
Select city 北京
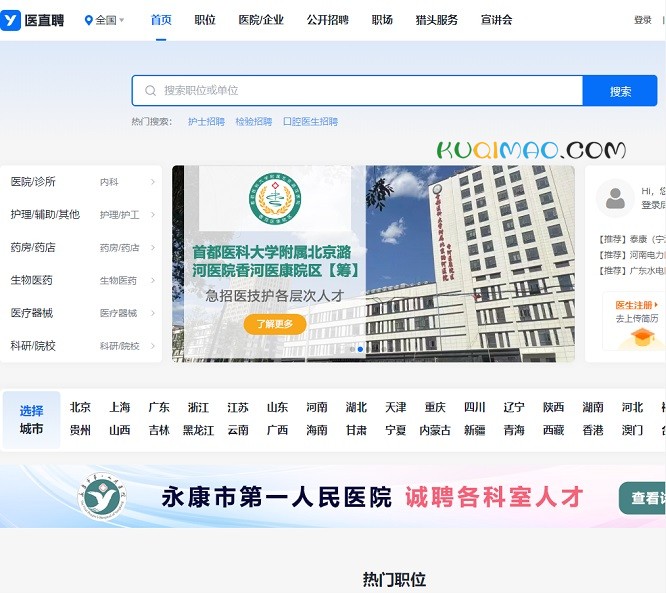point(80,407)
